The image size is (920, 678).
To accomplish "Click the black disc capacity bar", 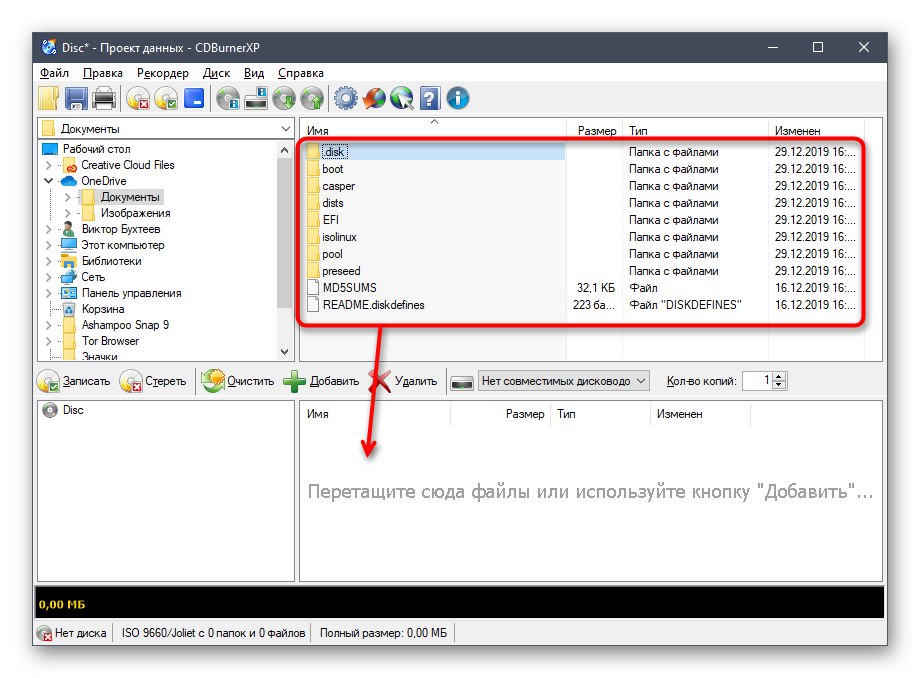I will pyautogui.click(x=459, y=603).
